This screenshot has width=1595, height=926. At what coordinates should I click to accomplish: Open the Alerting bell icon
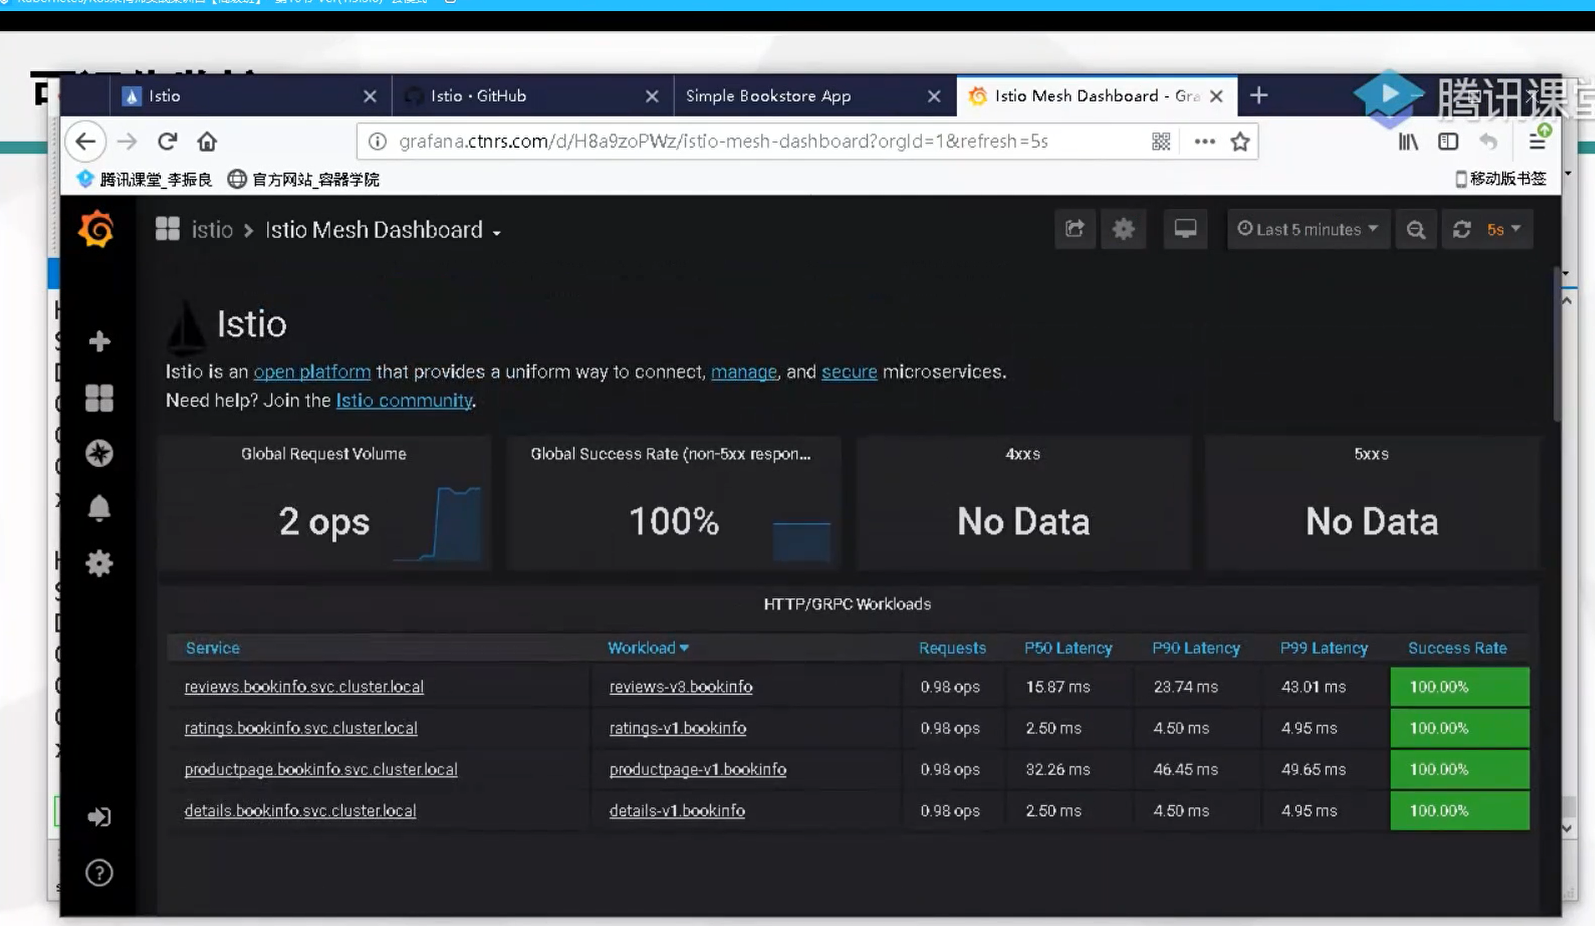[x=99, y=508]
